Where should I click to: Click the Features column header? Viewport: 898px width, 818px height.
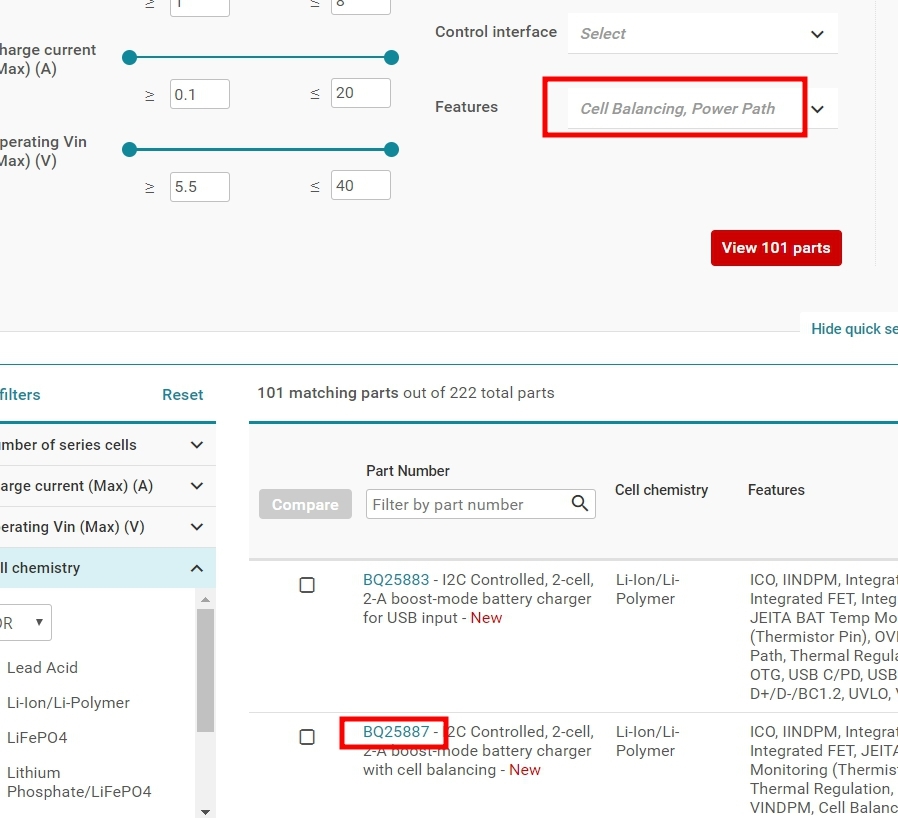(x=776, y=490)
